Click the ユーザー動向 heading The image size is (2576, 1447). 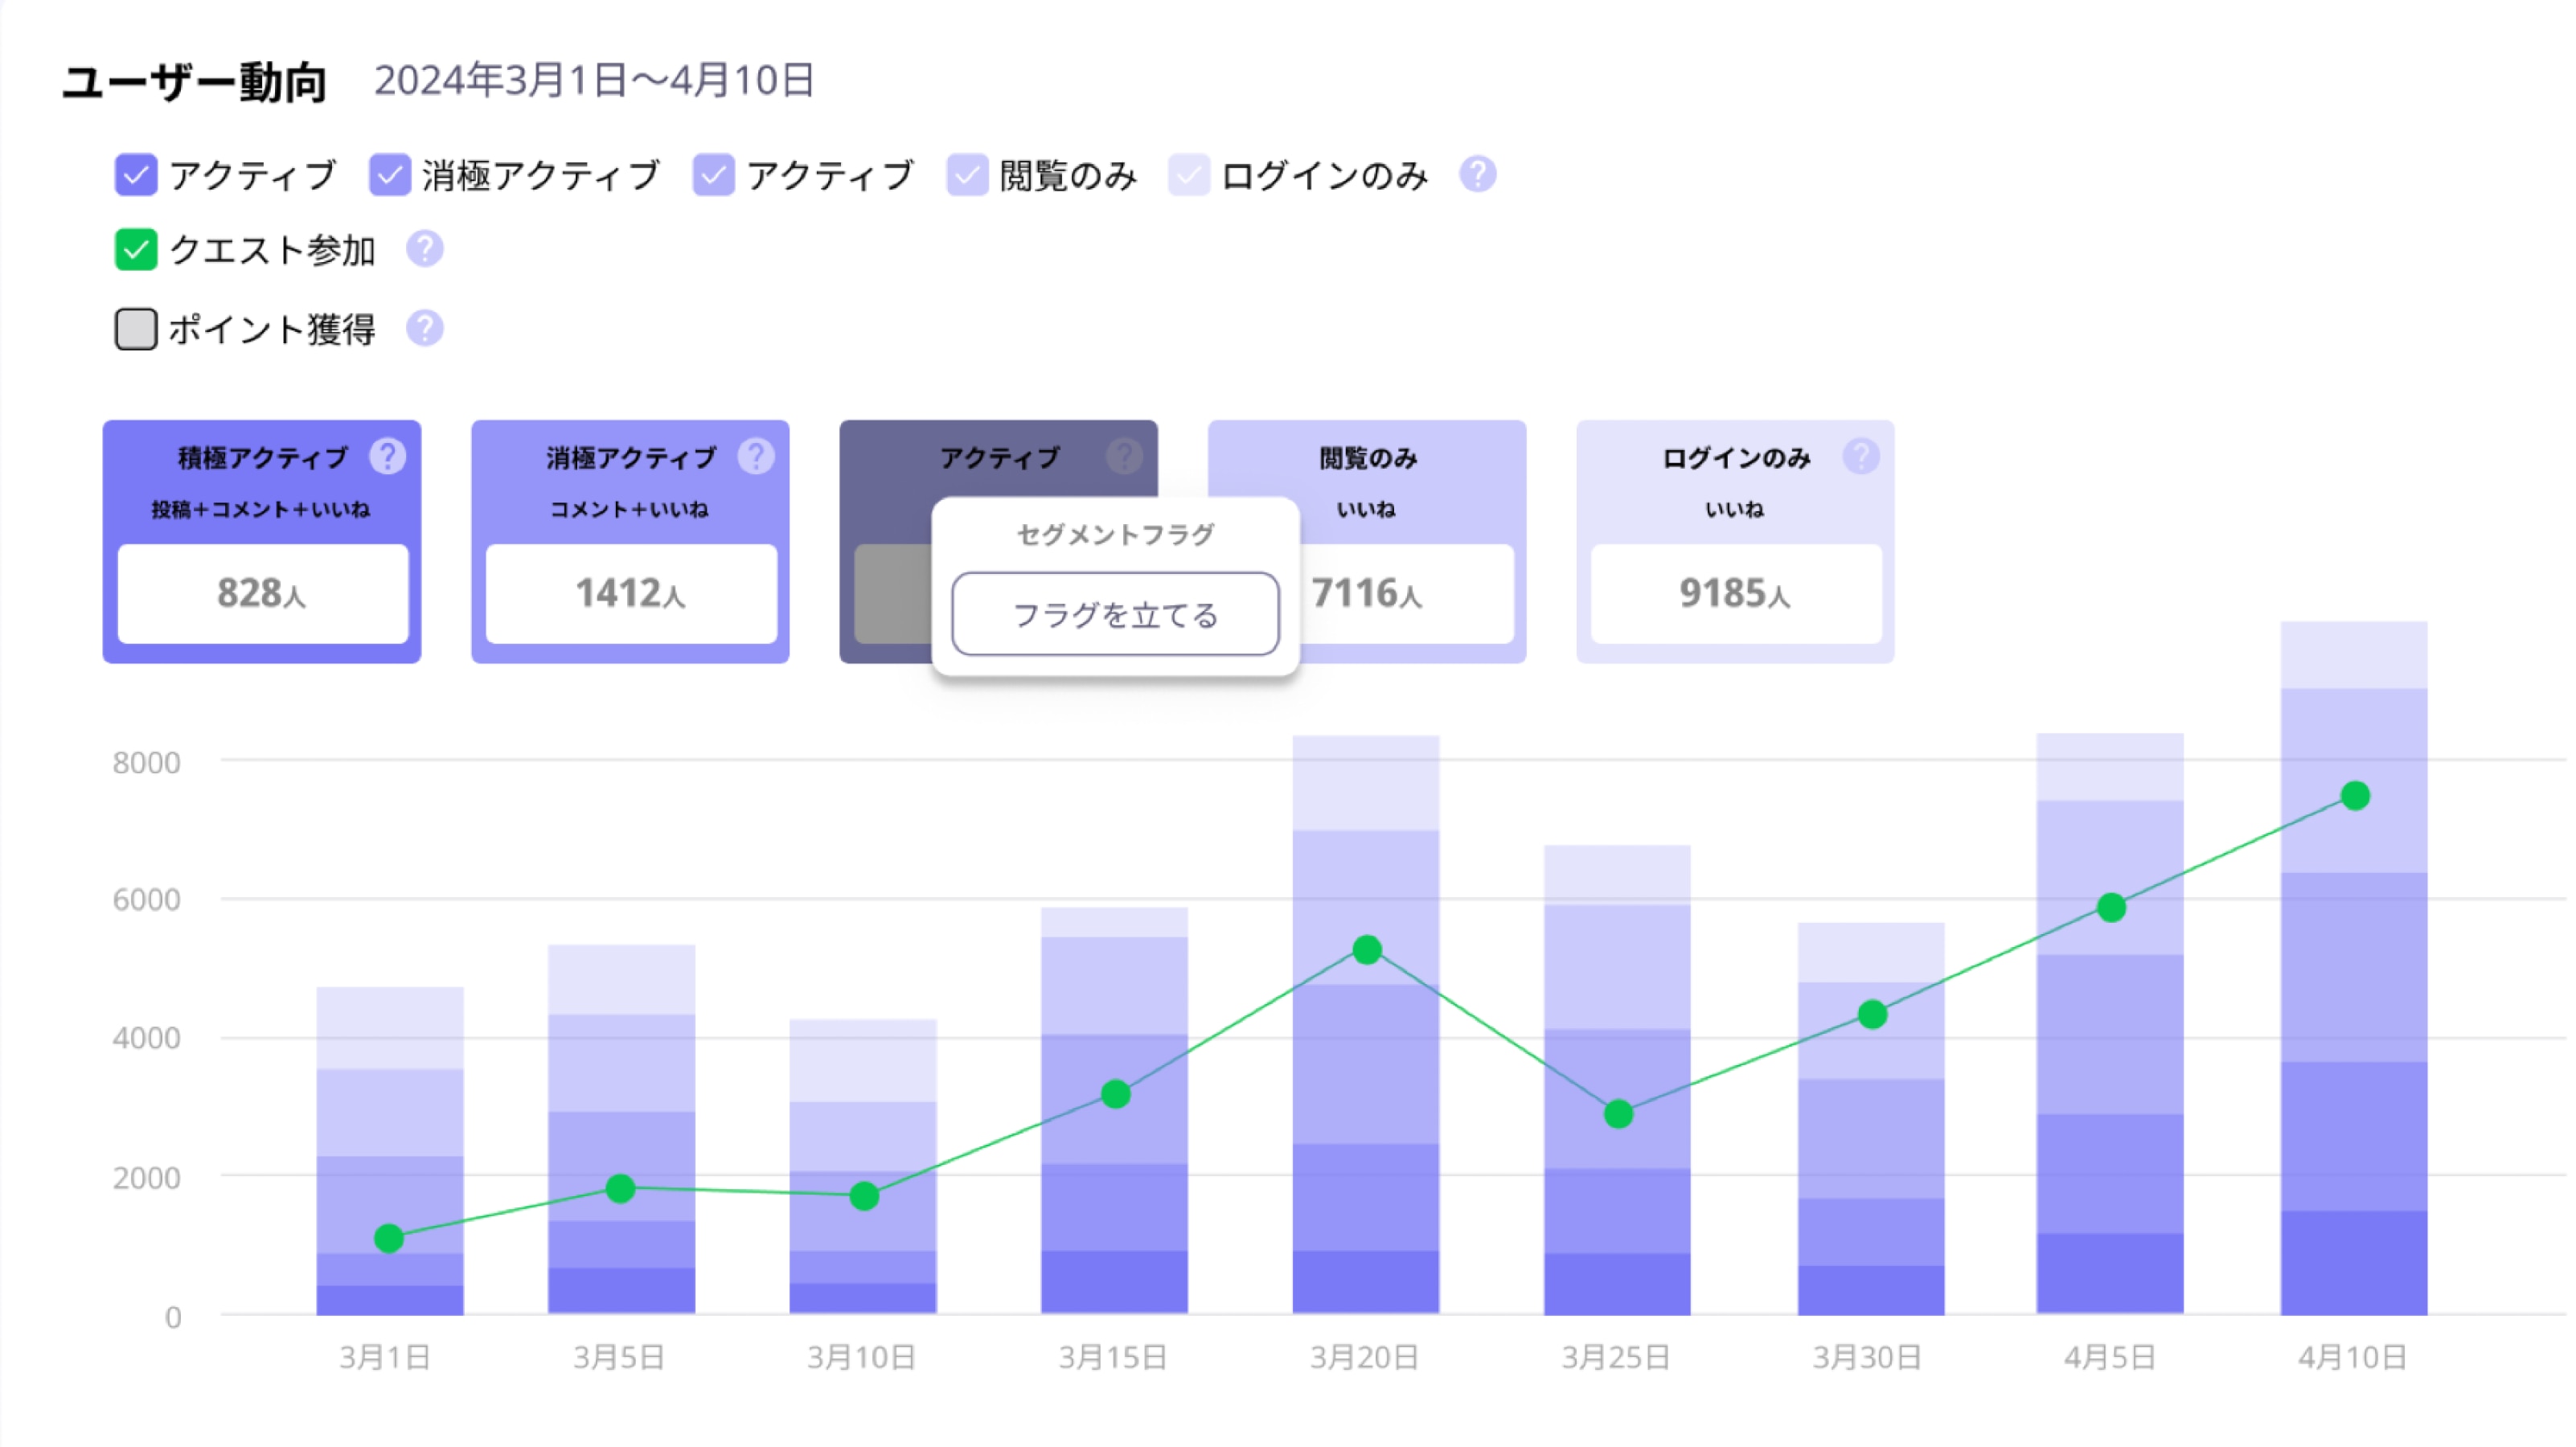click(195, 82)
